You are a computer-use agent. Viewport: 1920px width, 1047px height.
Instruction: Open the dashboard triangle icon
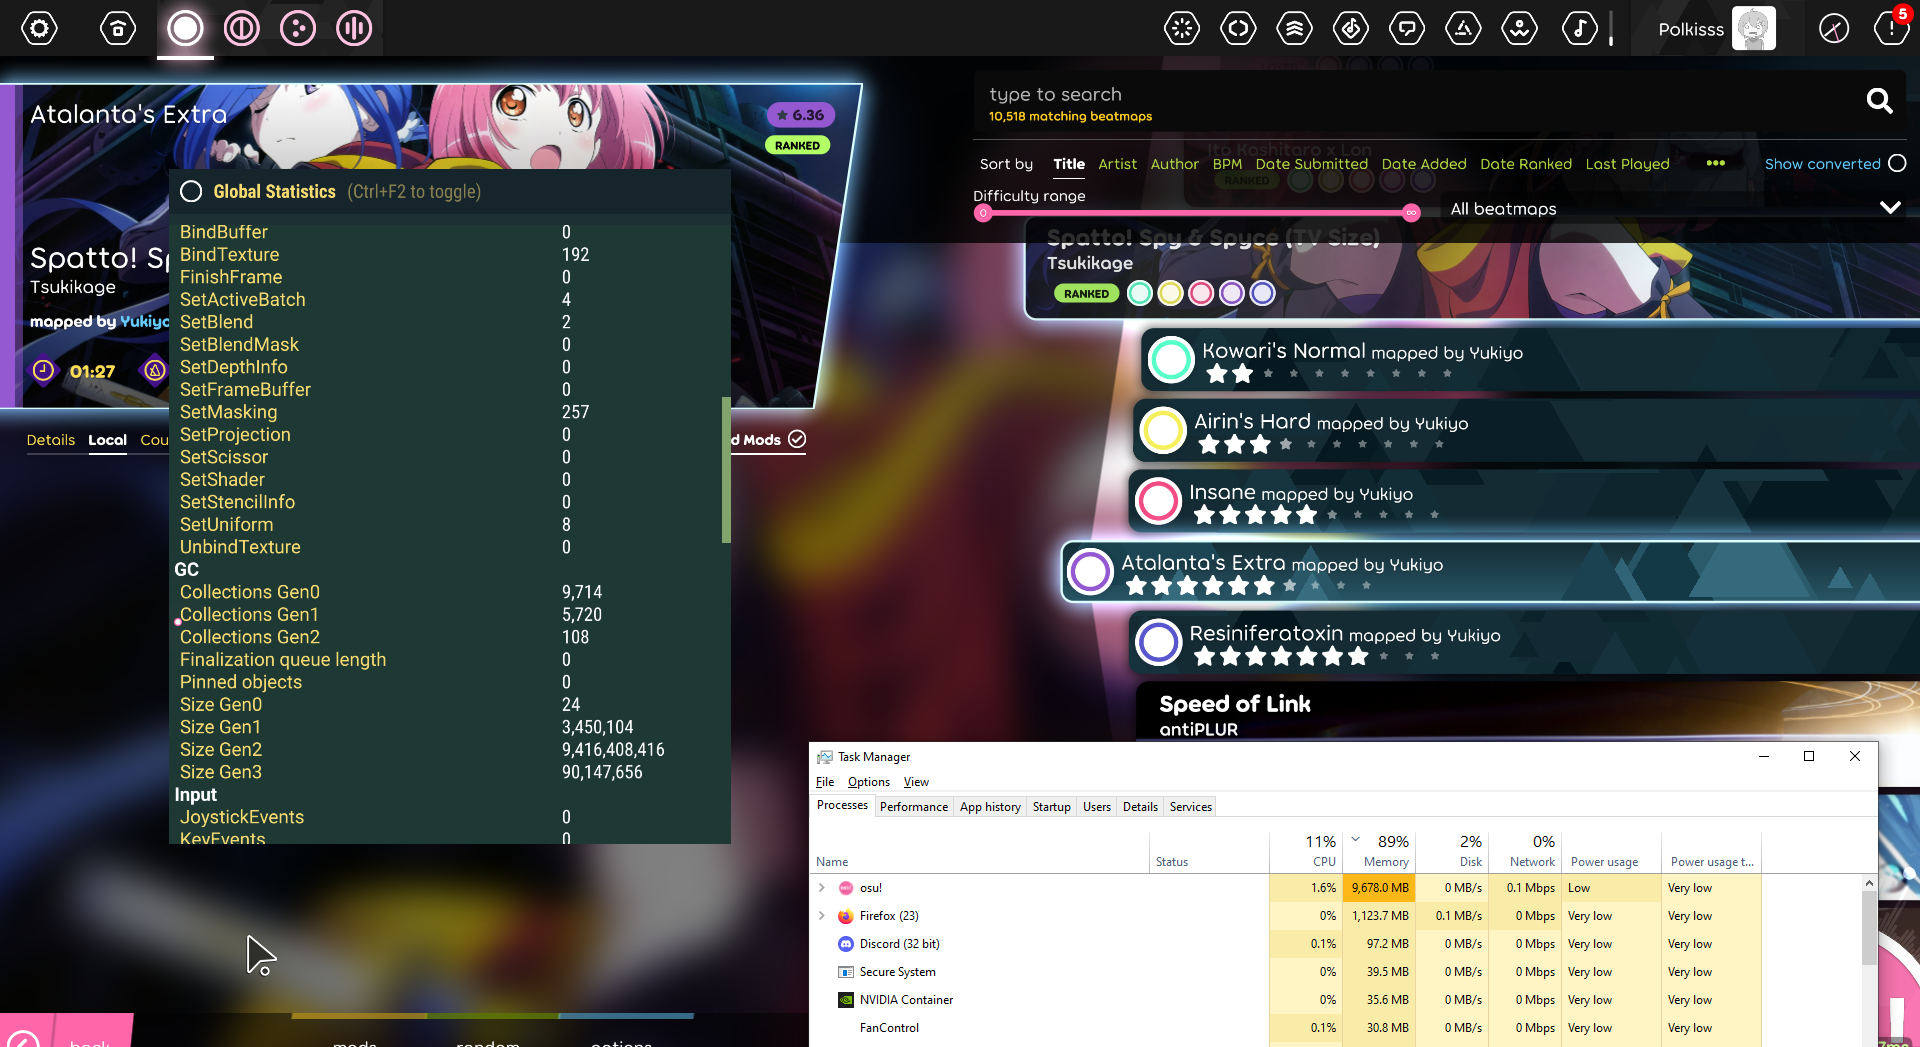coord(1463,28)
